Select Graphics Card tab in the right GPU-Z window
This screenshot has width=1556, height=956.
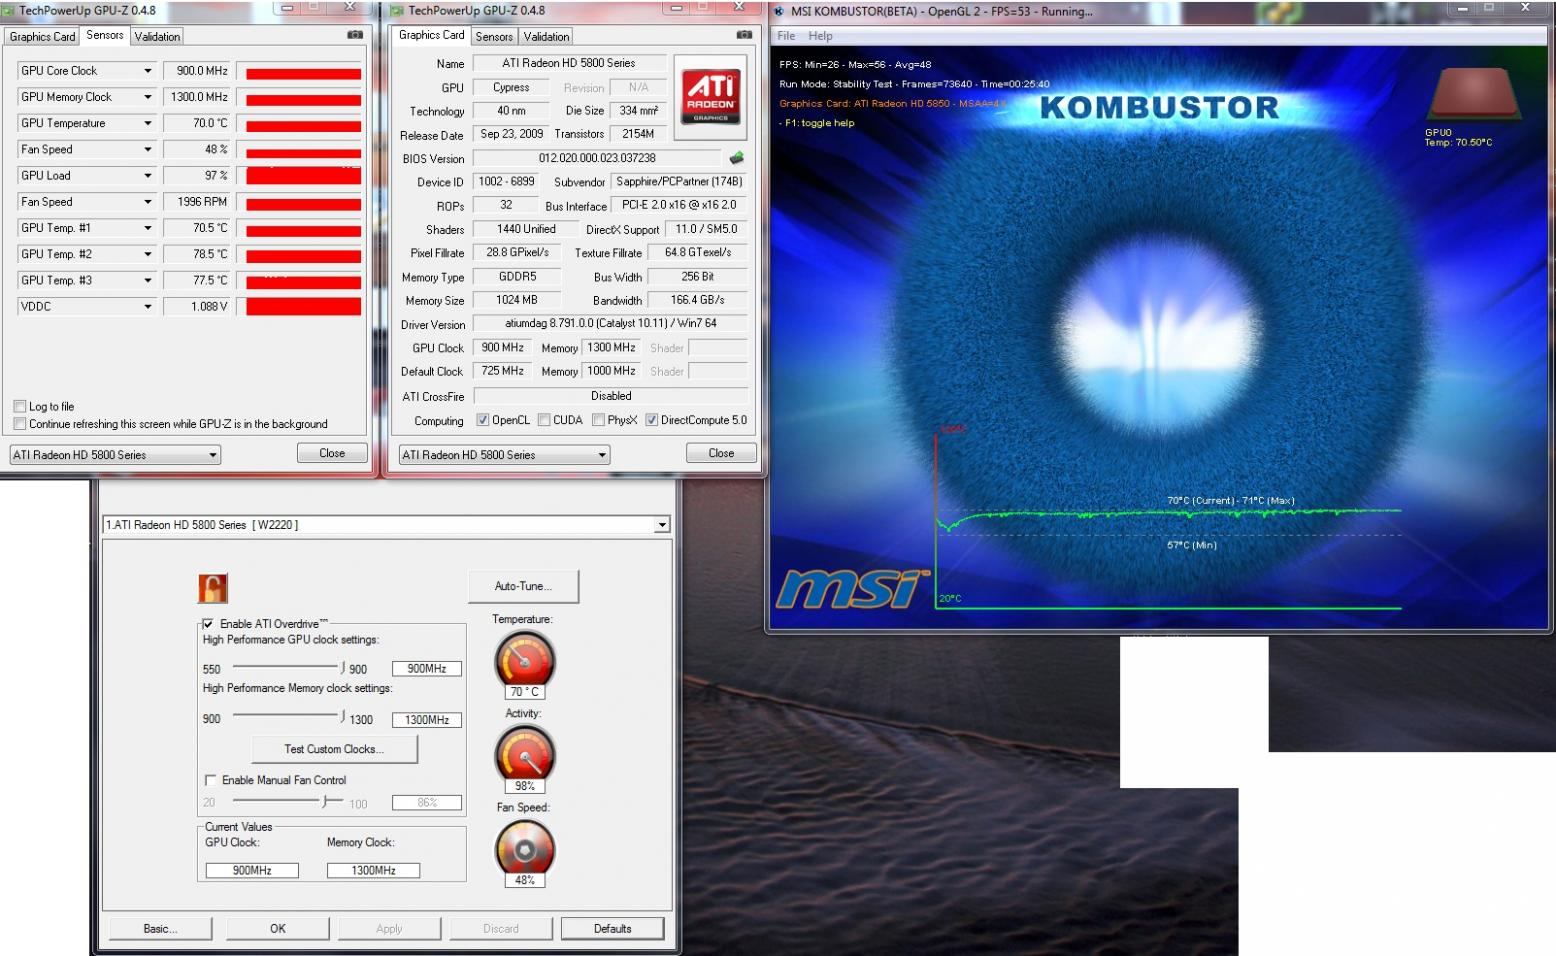click(432, 35)
